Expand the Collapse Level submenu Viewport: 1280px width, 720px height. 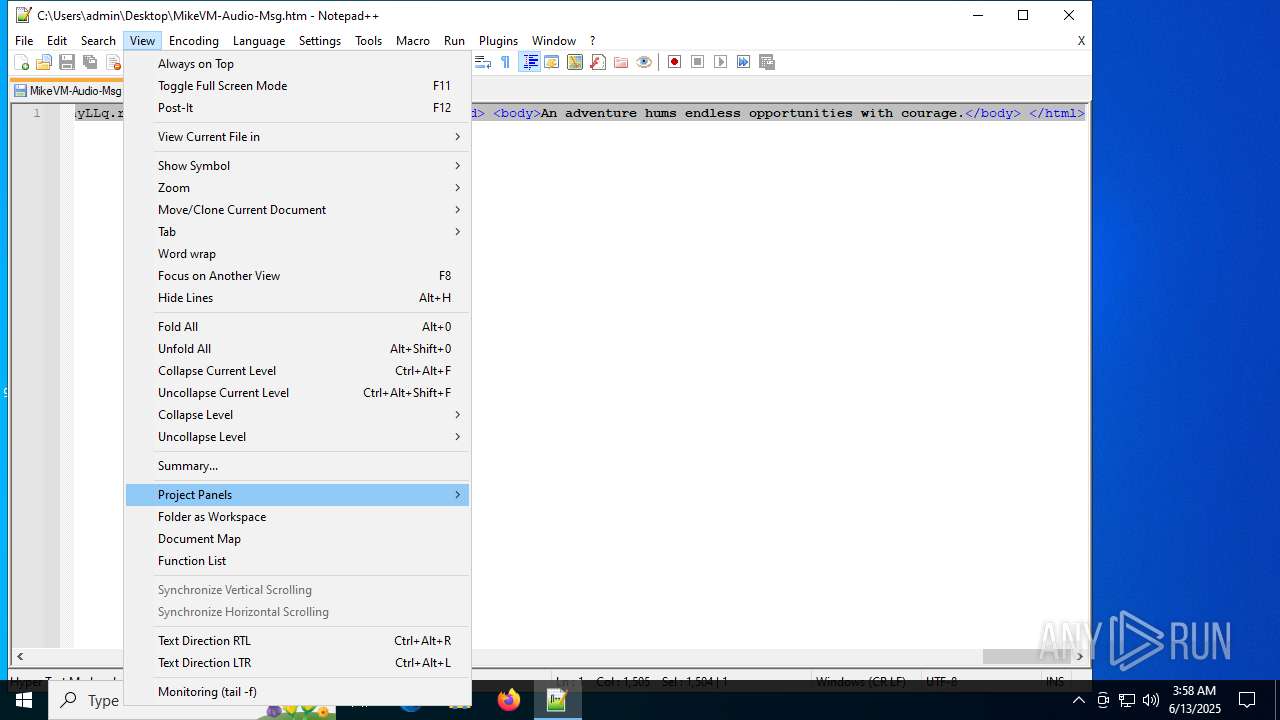pos(297,415)
